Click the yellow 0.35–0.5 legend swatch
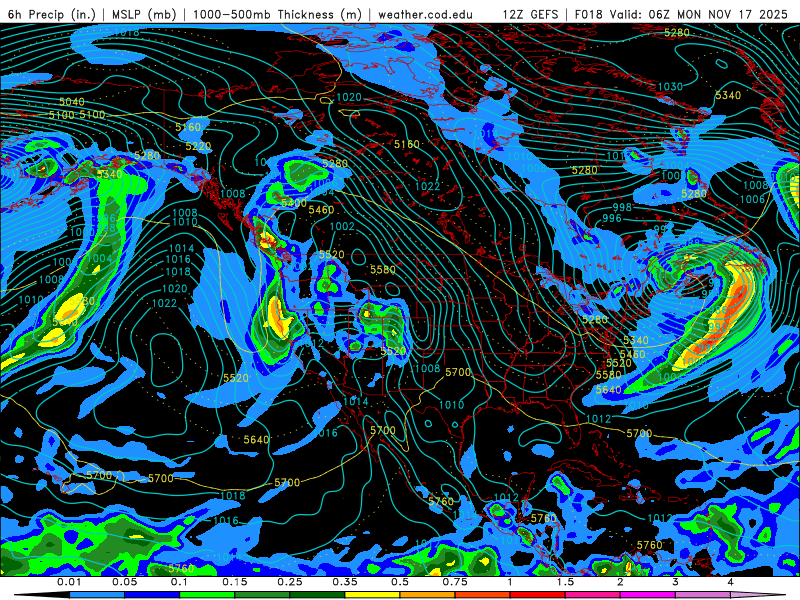This screenshot has width=800, height=600. point(372,595)
